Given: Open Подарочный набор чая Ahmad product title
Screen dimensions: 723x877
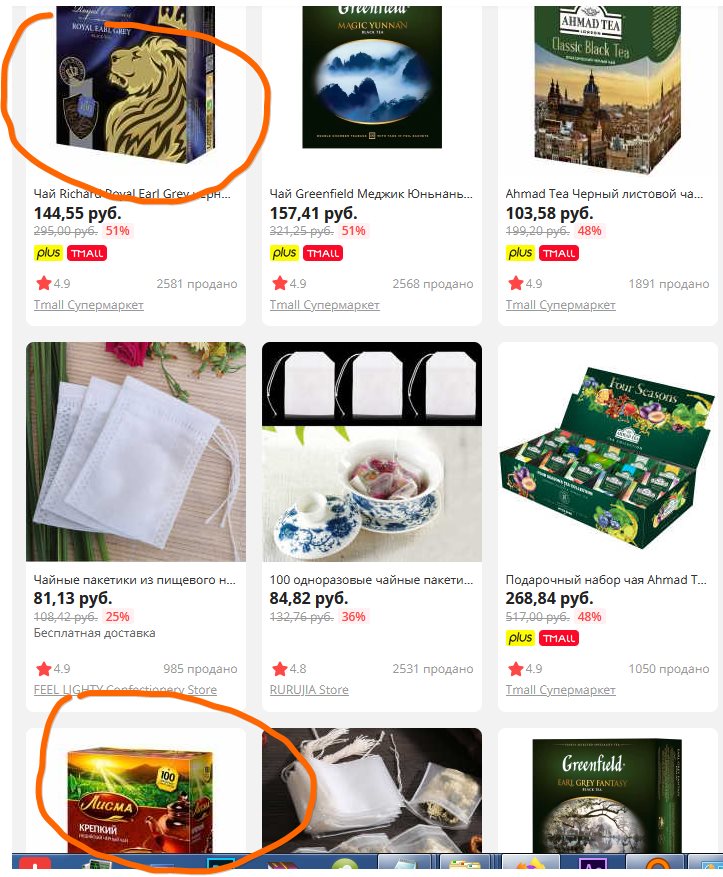Looking at the screenshot, I should click(x=606, y=579).
